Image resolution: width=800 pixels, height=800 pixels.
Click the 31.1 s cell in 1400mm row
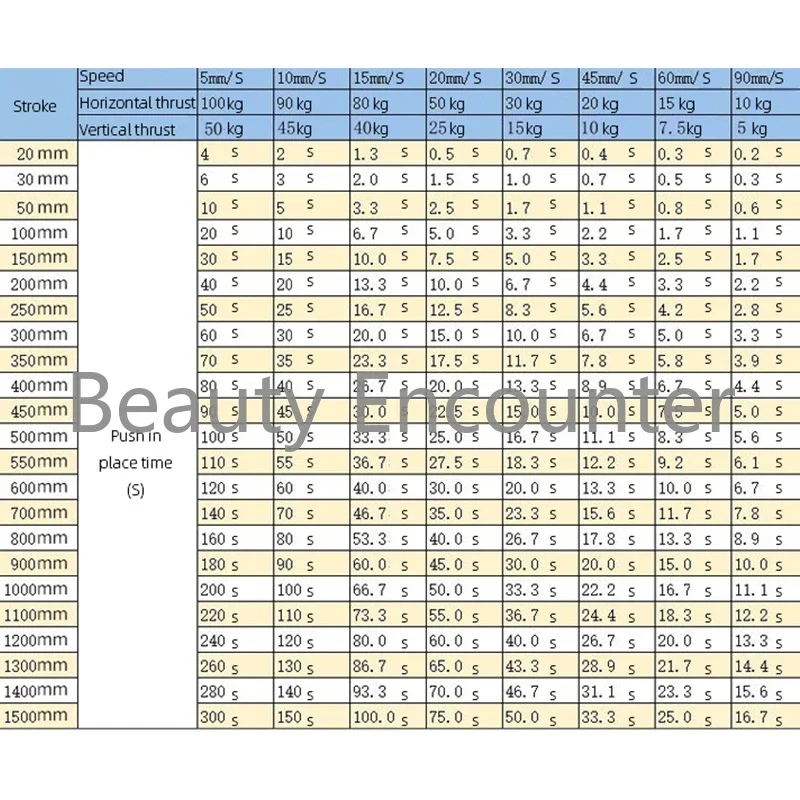coord(616,691)
